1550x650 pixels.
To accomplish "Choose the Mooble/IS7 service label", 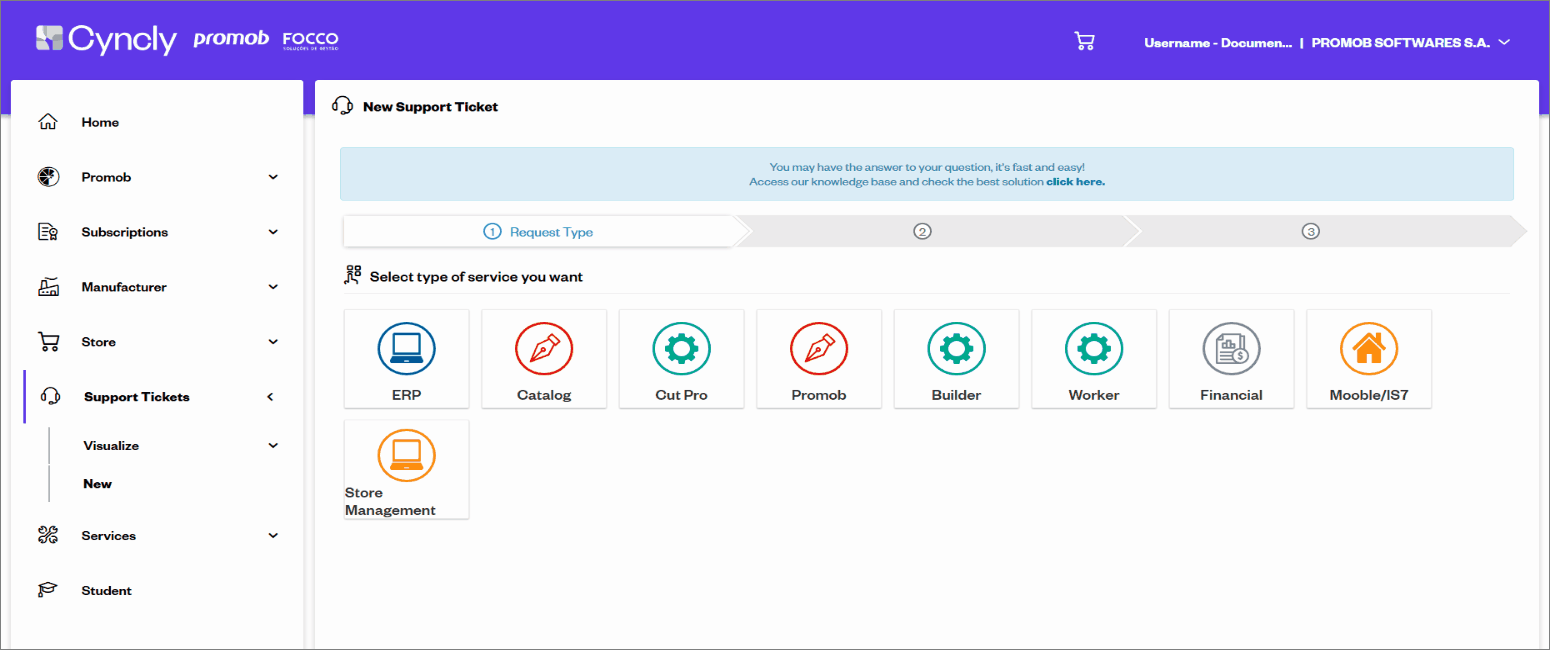I will (x=1369, y=395).
